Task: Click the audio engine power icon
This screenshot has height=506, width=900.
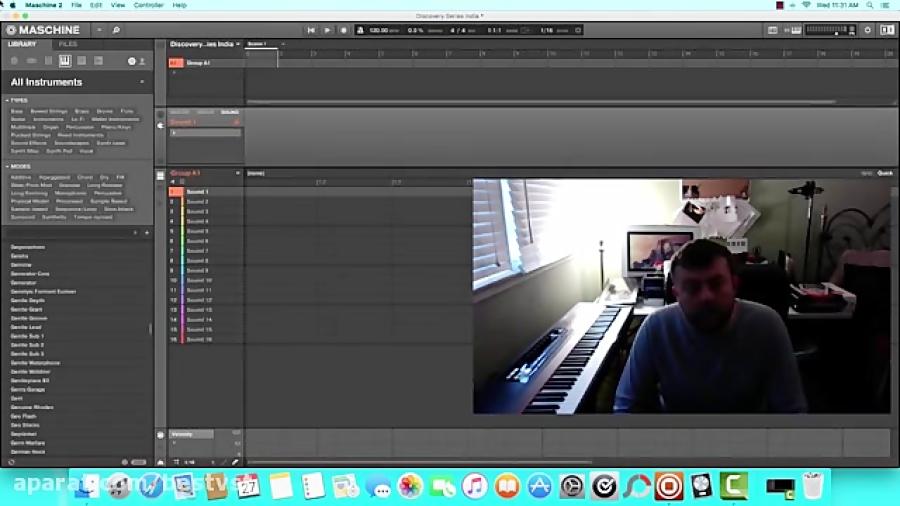Action: (x=868, y=30)
